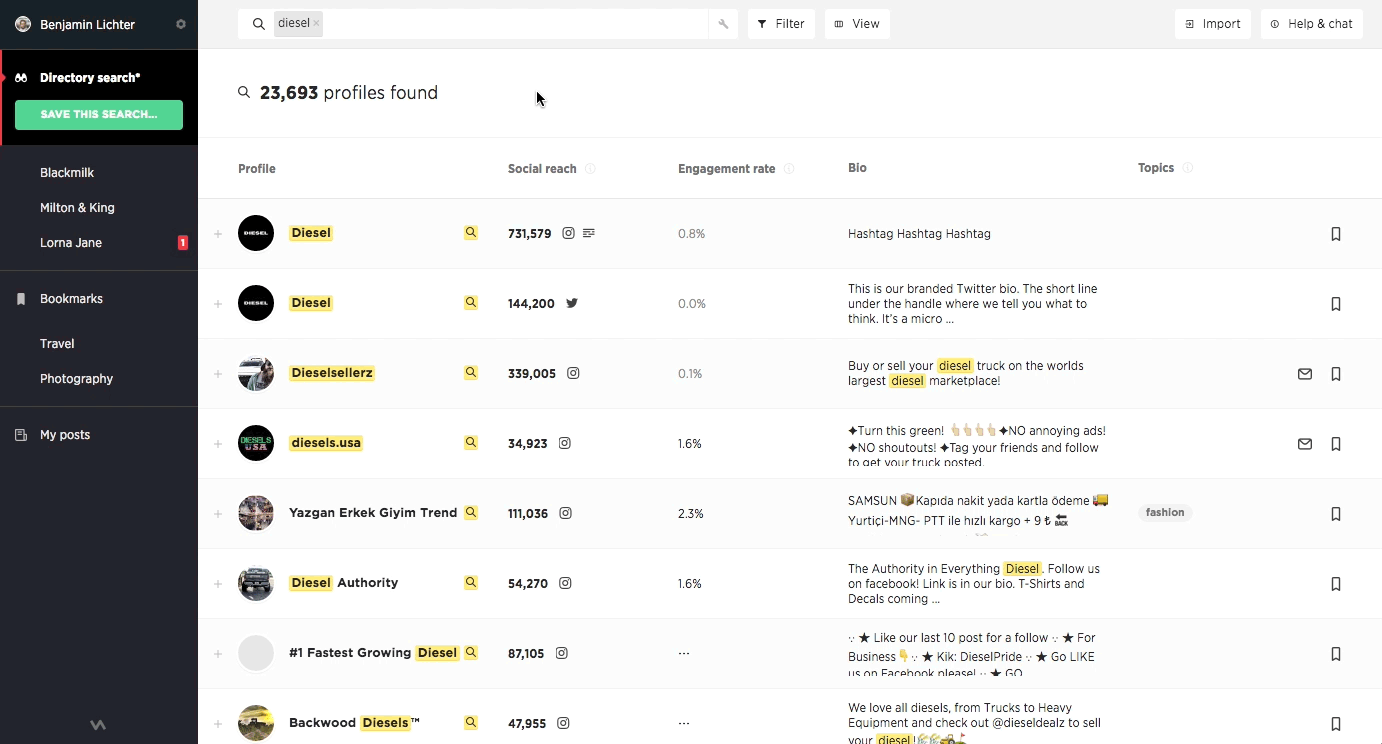Open the Photography bookmark list
Viewport: 1382px width, 744px height.
[x=76, y=379]
